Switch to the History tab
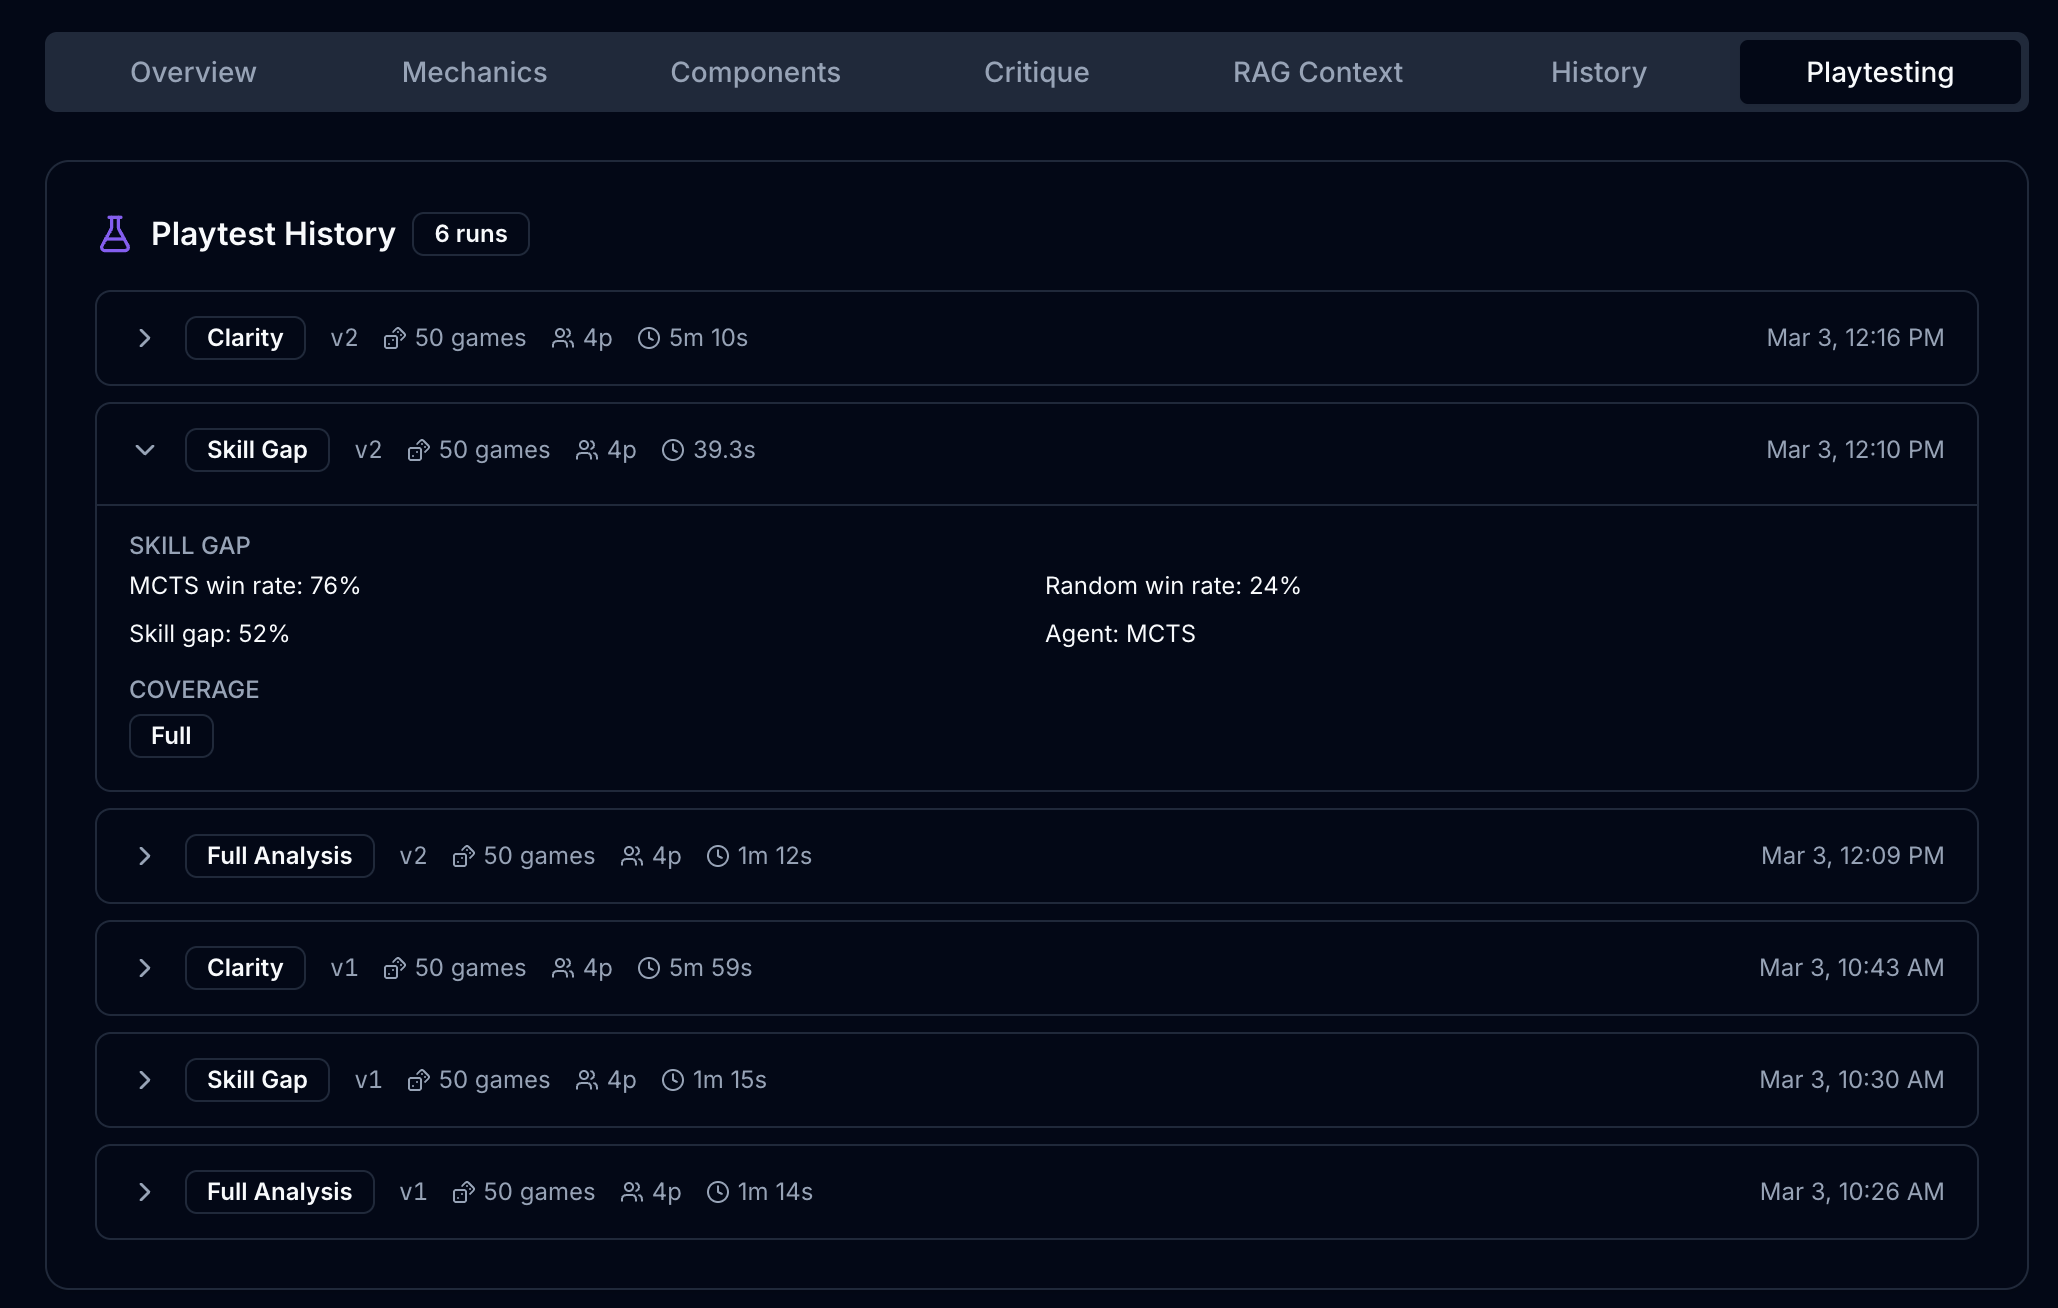The width and height of the screenshot is (2058, 1308). pyautogui.click(x=1597, y=72)
